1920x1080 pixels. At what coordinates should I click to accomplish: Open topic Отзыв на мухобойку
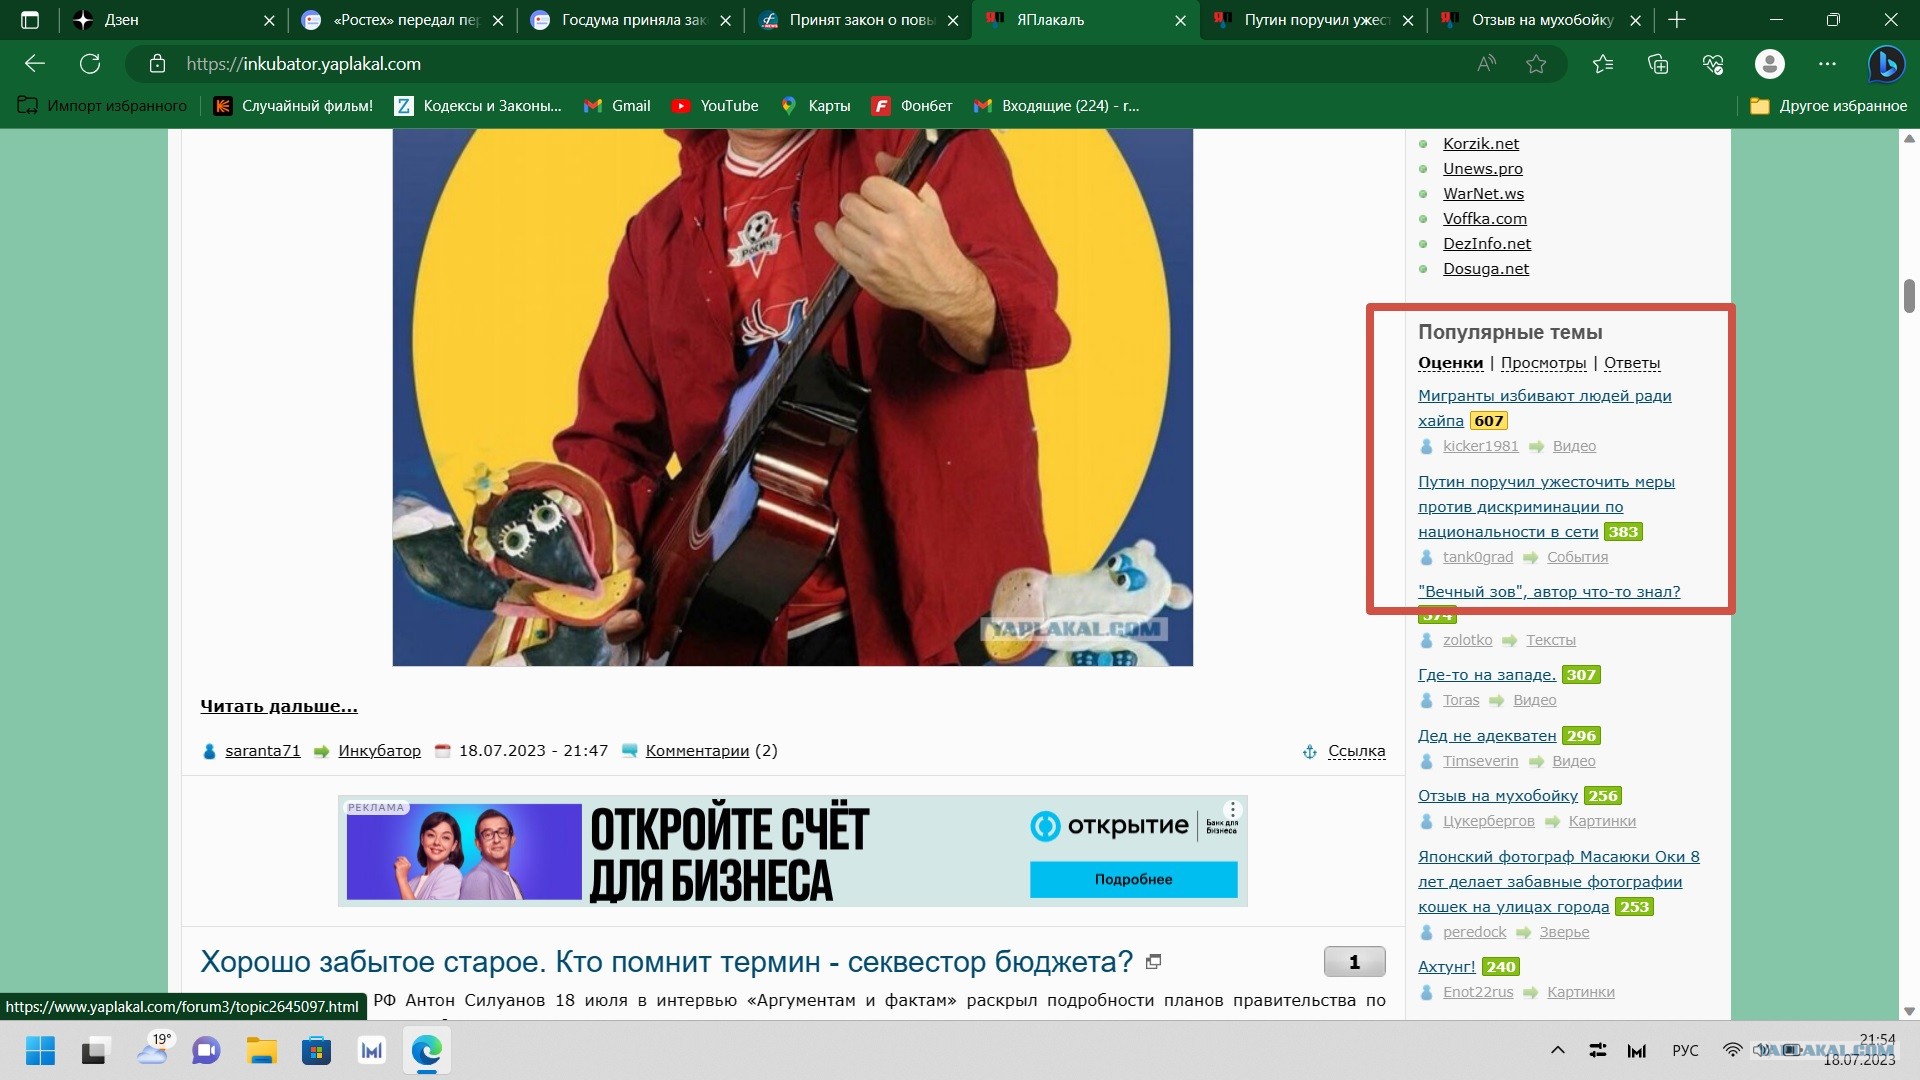1498,796
